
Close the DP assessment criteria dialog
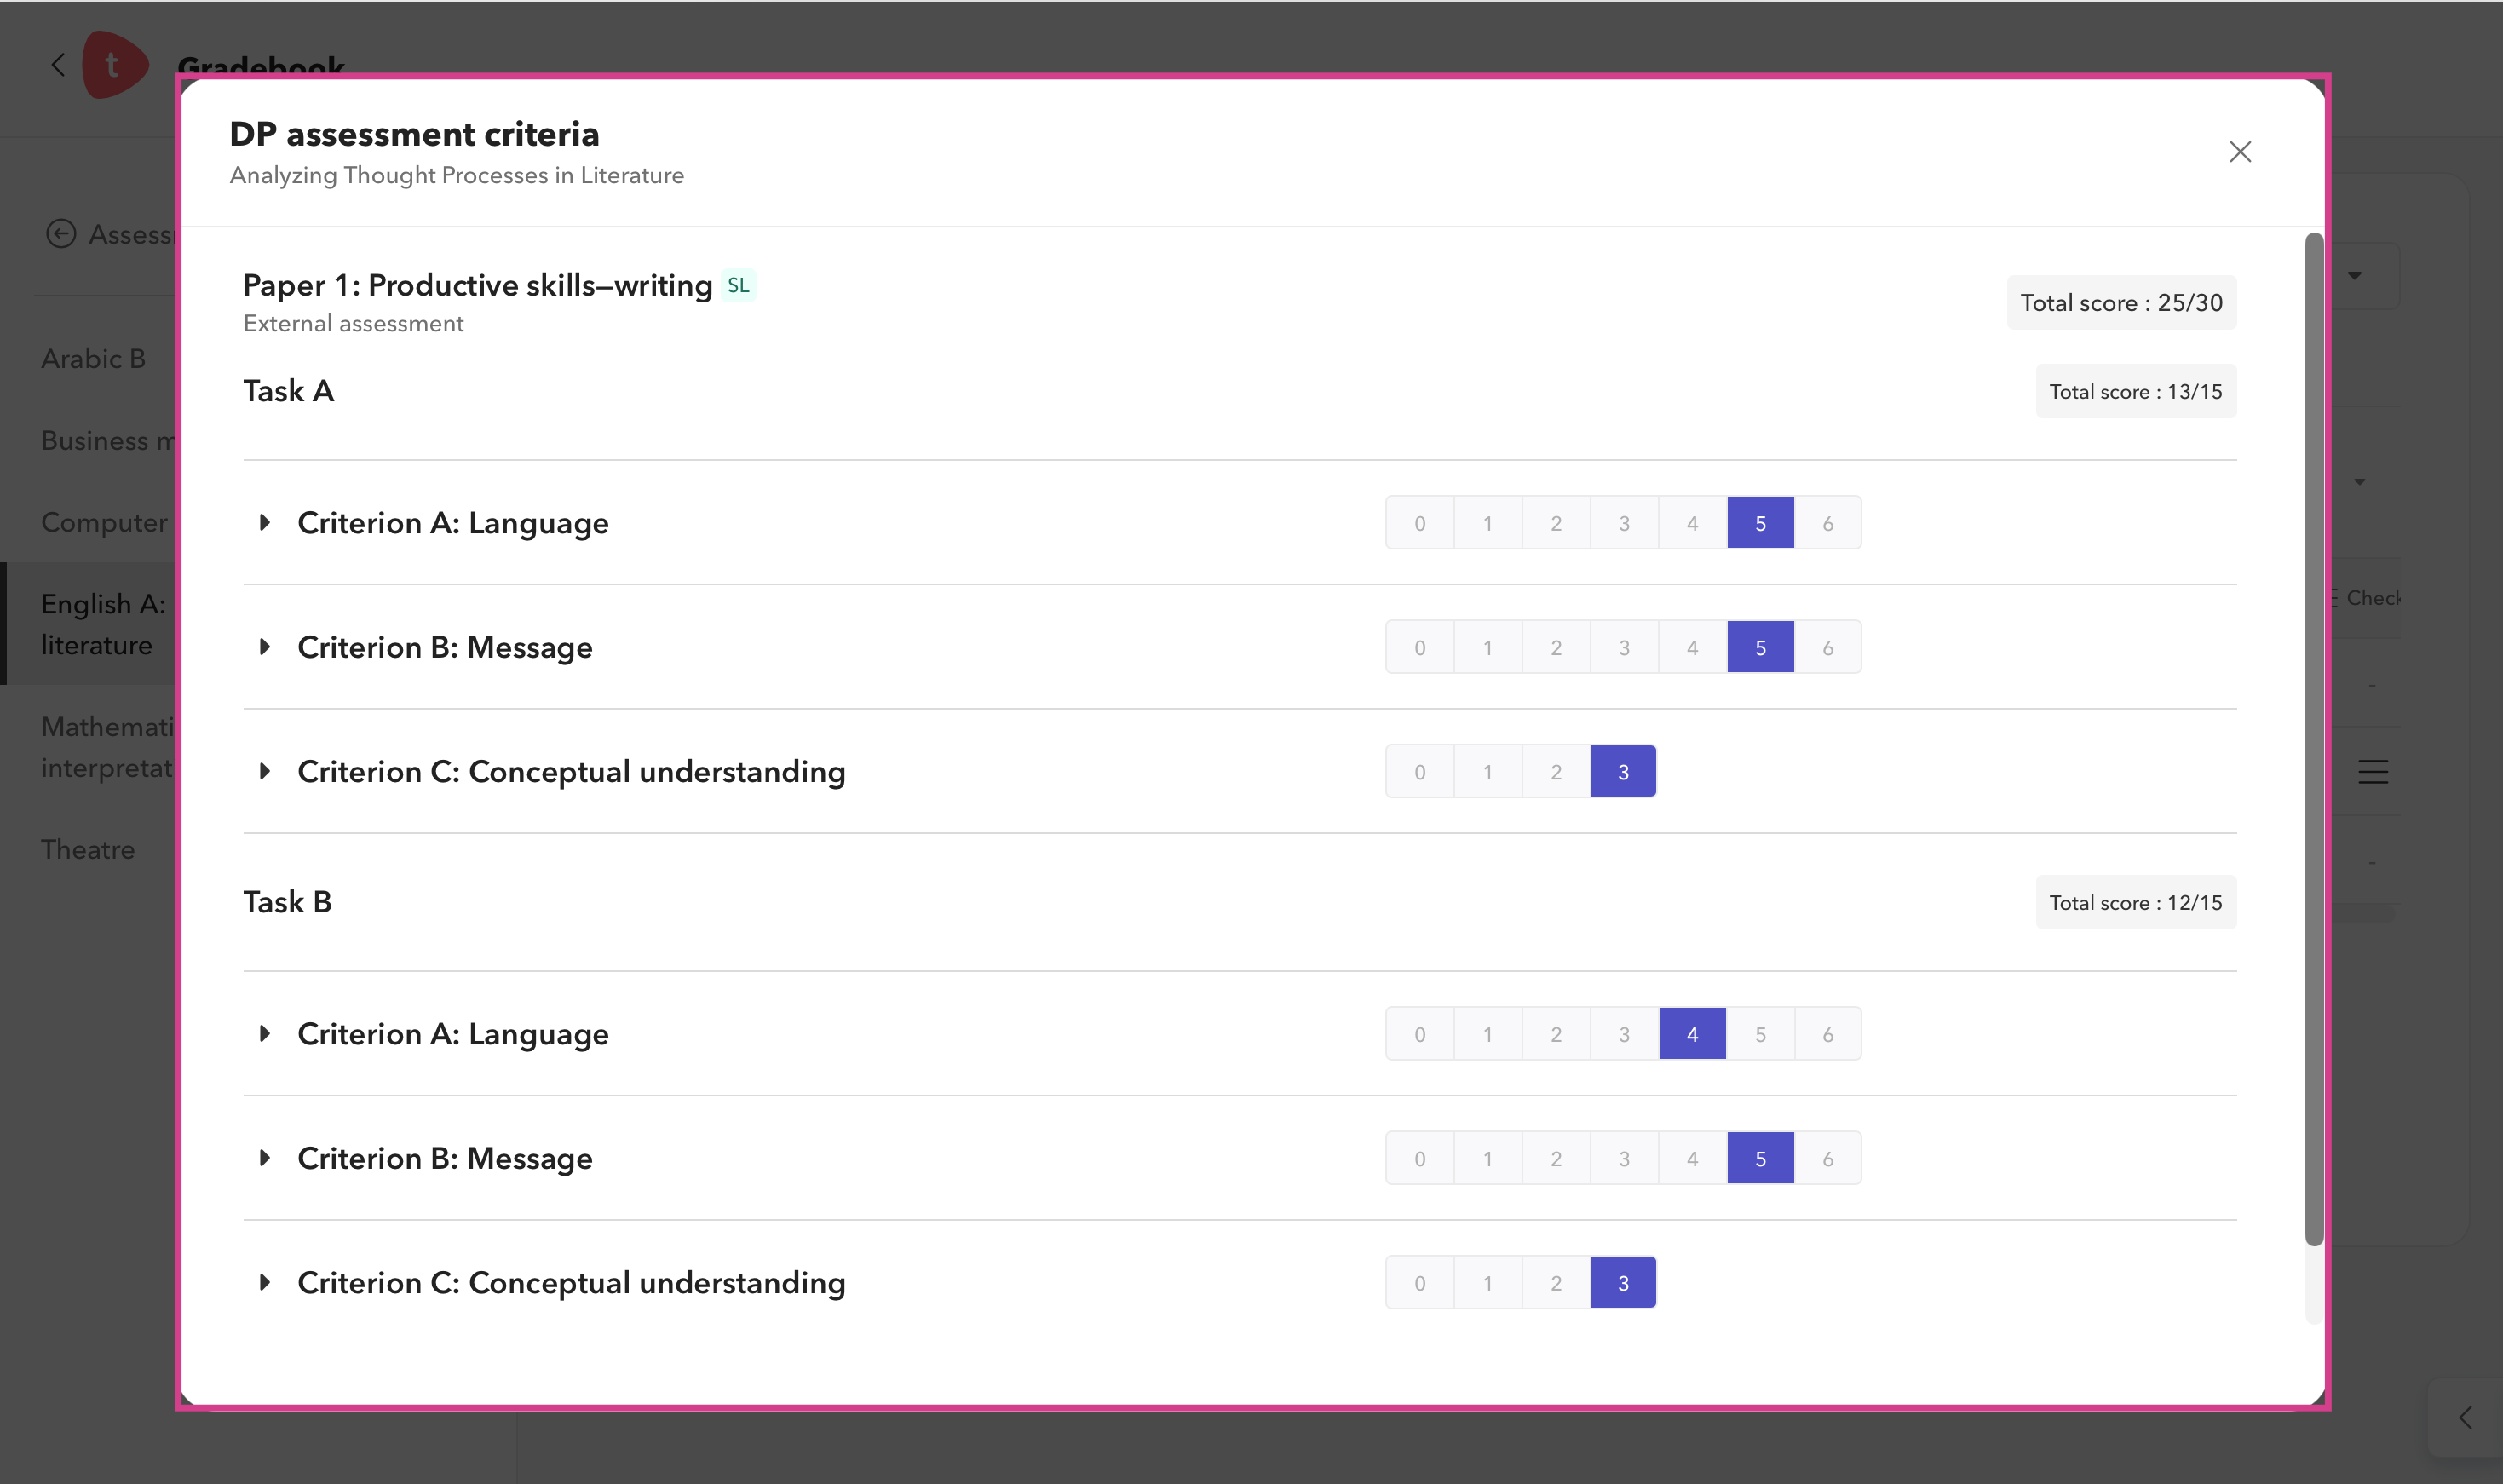click(2240, 151)
